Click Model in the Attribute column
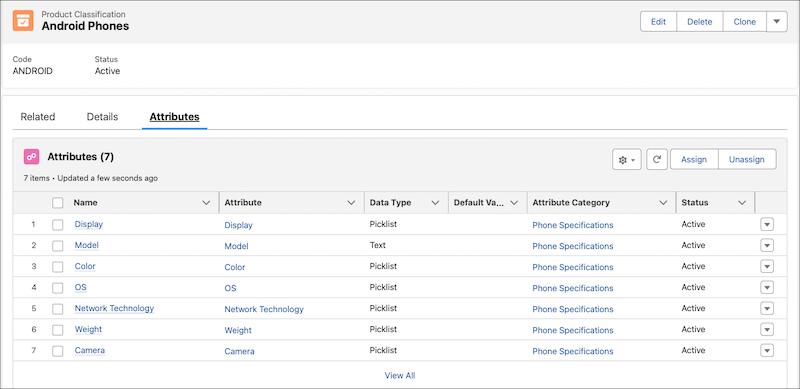The image size is (800, 389). [236, 246]
